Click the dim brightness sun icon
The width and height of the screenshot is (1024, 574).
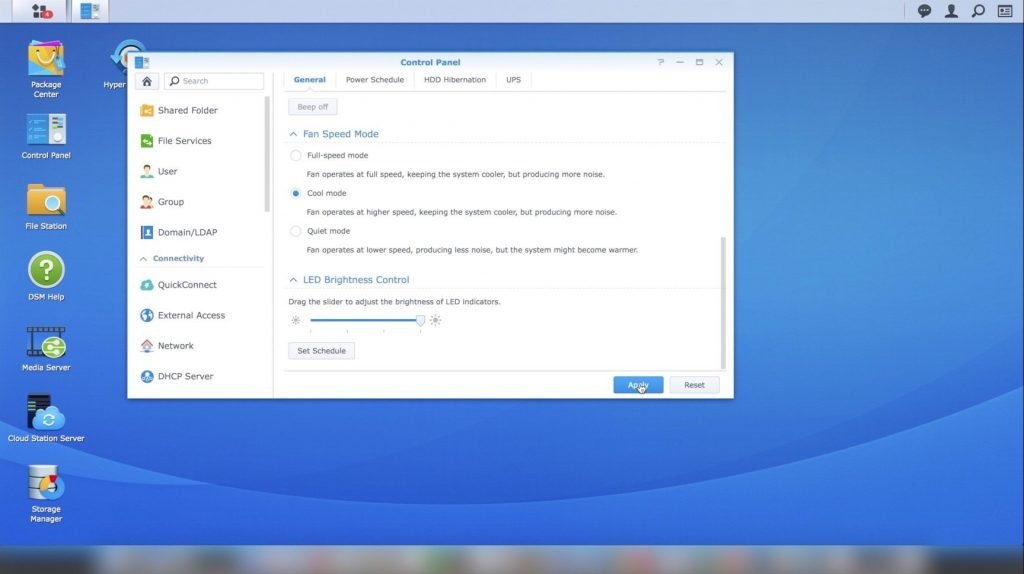296,320
